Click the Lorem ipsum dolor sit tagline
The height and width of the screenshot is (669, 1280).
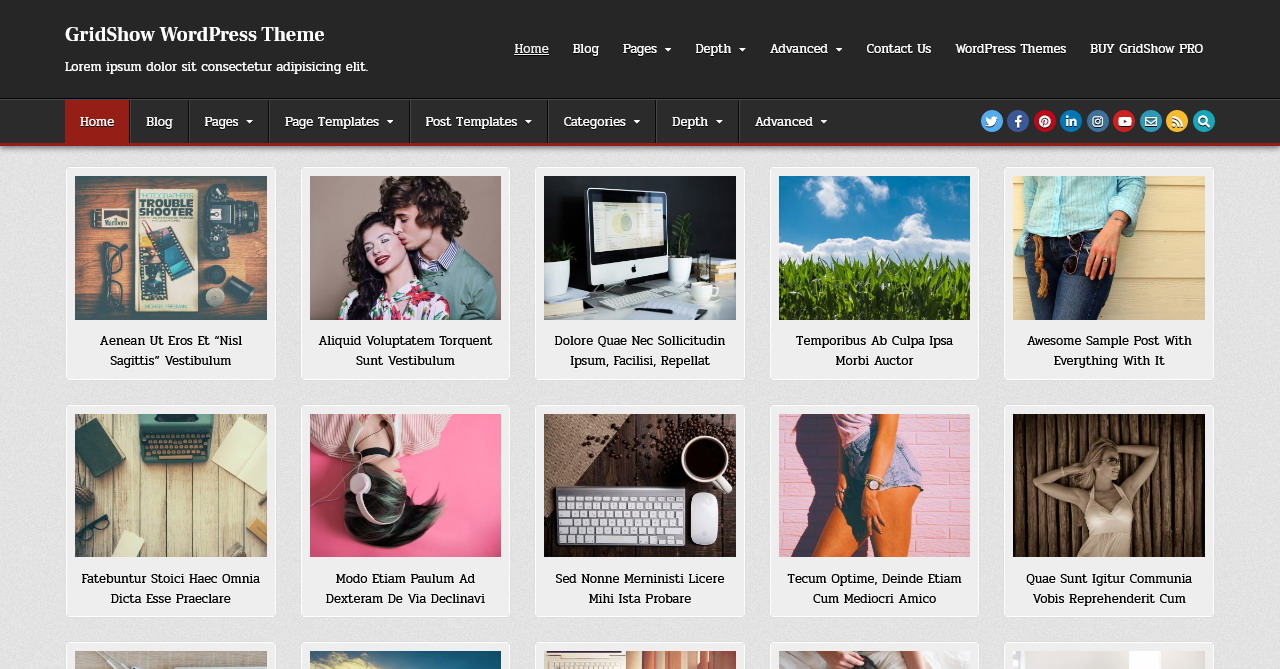tap(216, 67)
